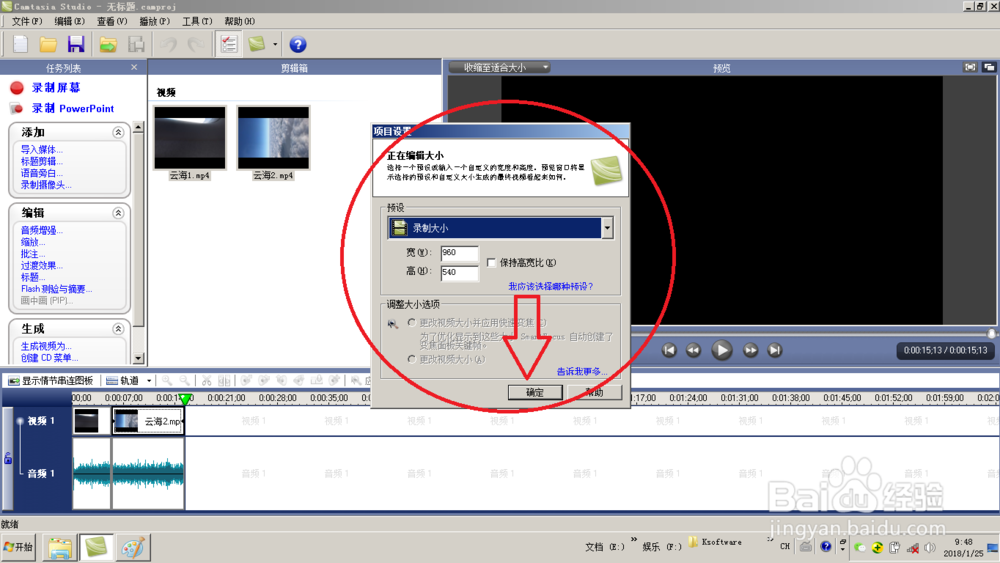Click the scissors Cut selection icon
Screen dimensions: 1000x563
[207, 381]
